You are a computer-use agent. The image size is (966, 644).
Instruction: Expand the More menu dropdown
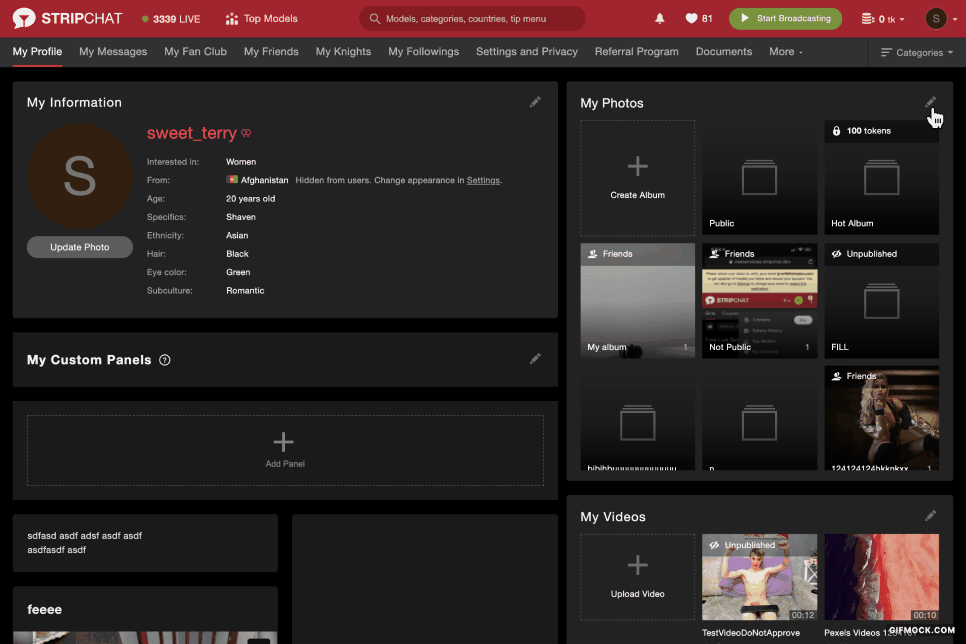[x=785, y=52]
